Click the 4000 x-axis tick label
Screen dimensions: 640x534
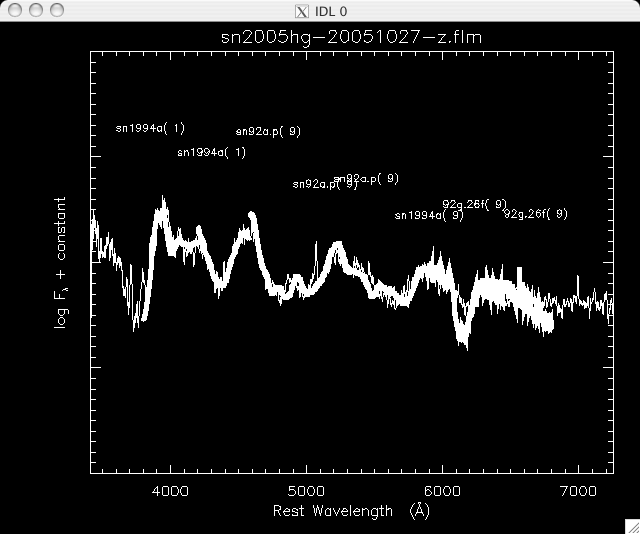click(x=170, y=490)
